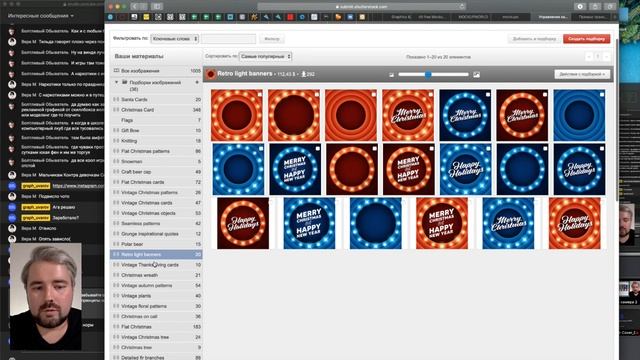Tick checkbox on orange concentric circles thumbnail without lights
The width and height of the screenshot is (640, 360).
373,94
